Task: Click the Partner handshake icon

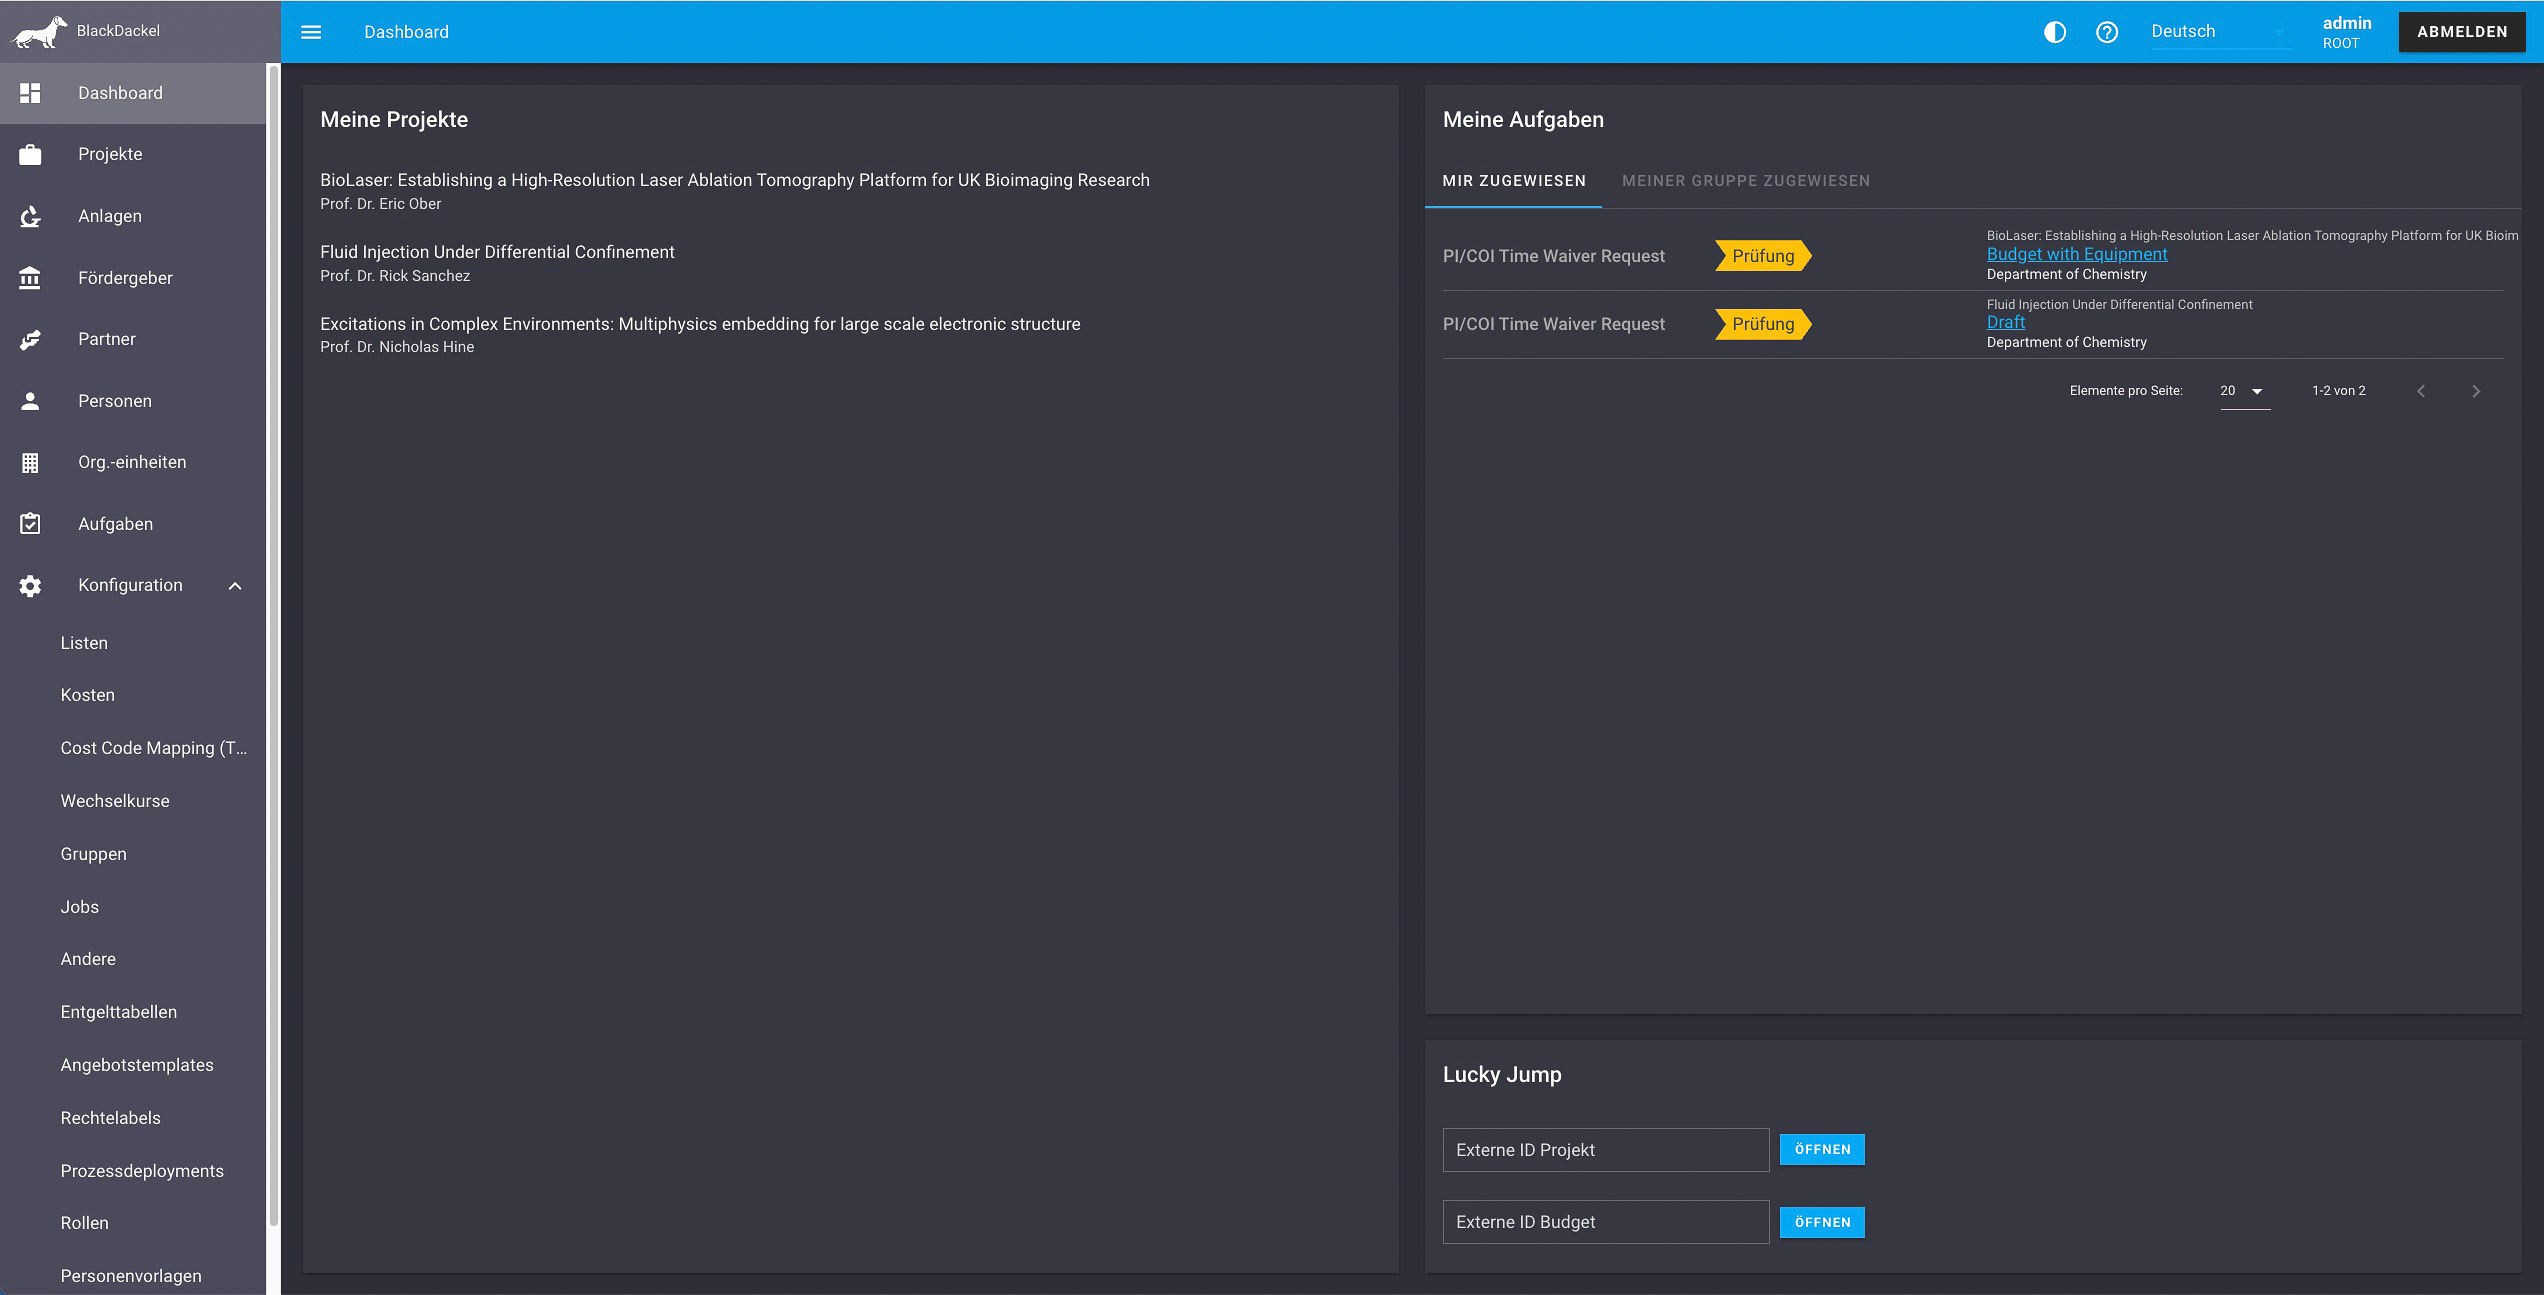Action: (30, 339)
